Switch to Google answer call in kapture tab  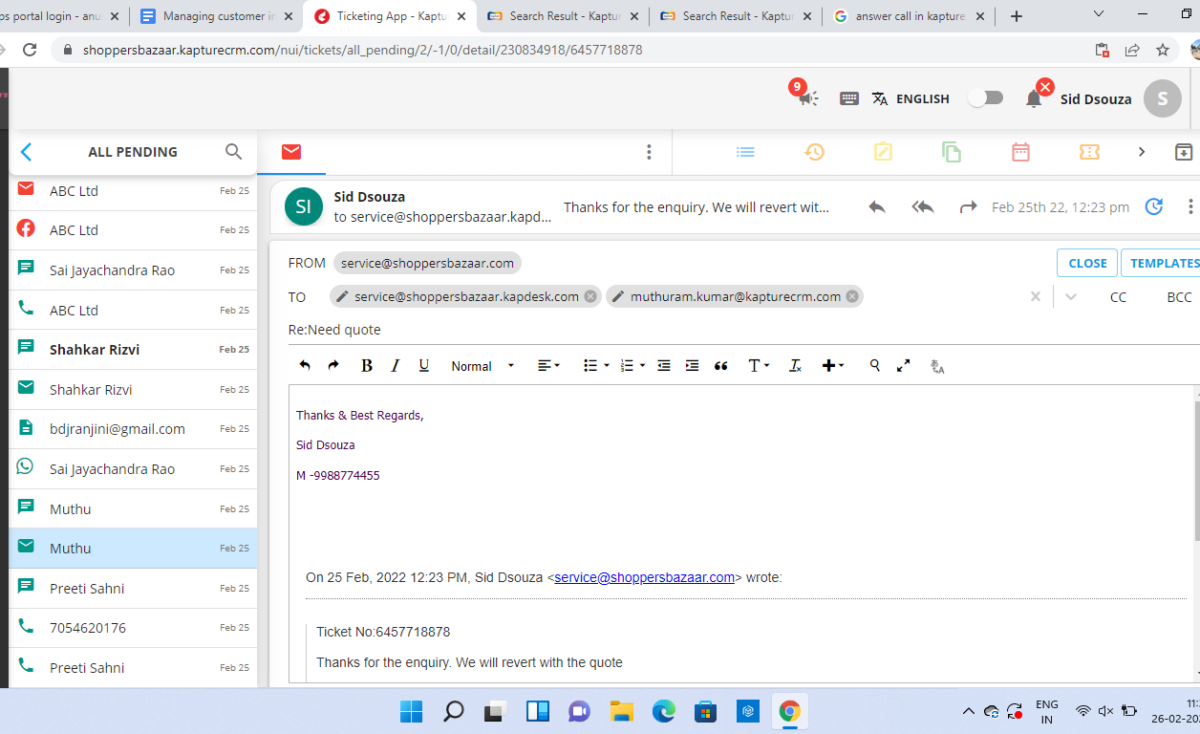[x=907, y=16]
